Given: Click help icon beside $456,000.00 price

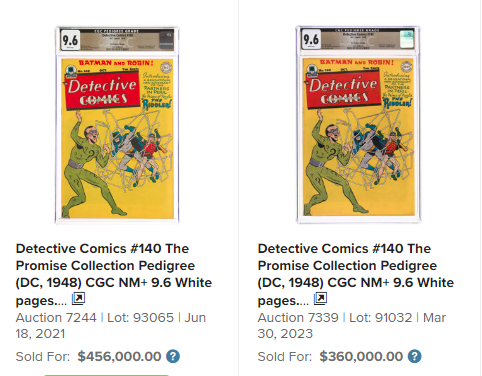Looking at the screenshot, I should (173, 357).
